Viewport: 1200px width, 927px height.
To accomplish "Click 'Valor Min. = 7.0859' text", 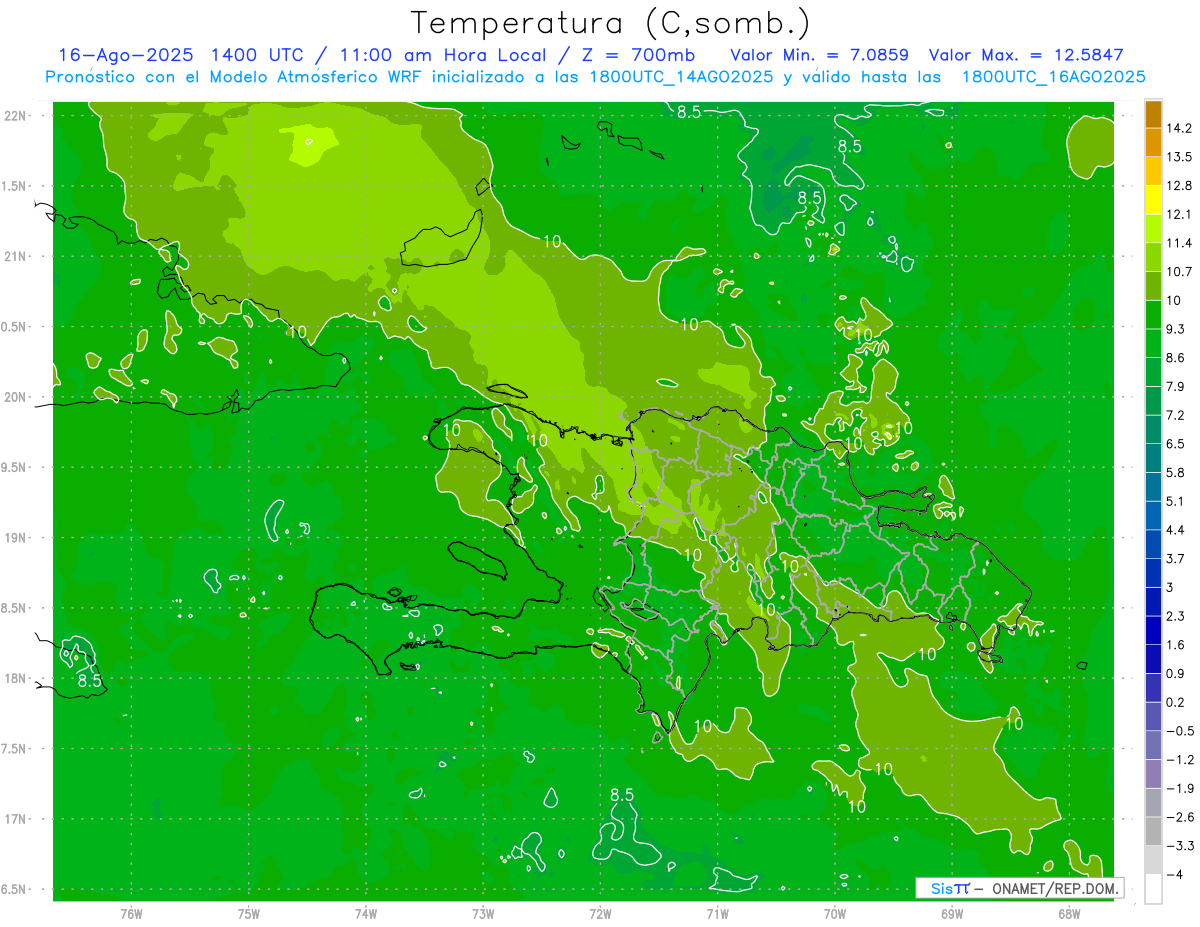I will tap(819, 54).
